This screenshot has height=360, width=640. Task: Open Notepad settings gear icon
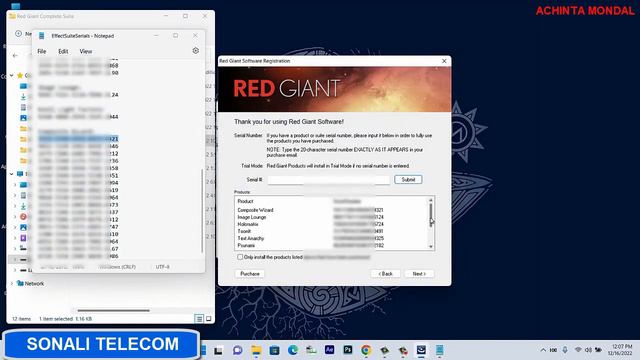(196, 51)
